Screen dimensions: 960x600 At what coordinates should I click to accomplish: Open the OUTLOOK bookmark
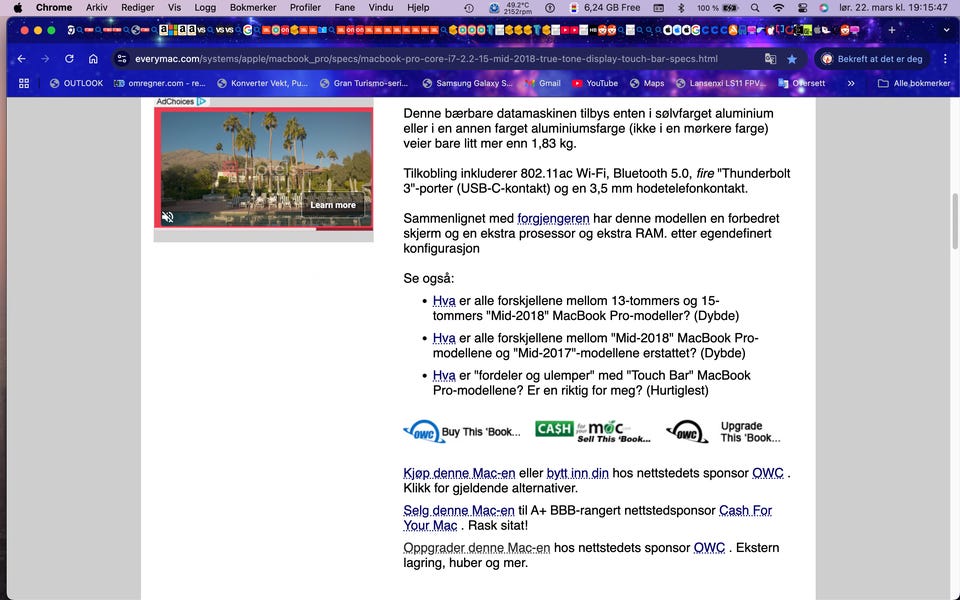point(77,83)
